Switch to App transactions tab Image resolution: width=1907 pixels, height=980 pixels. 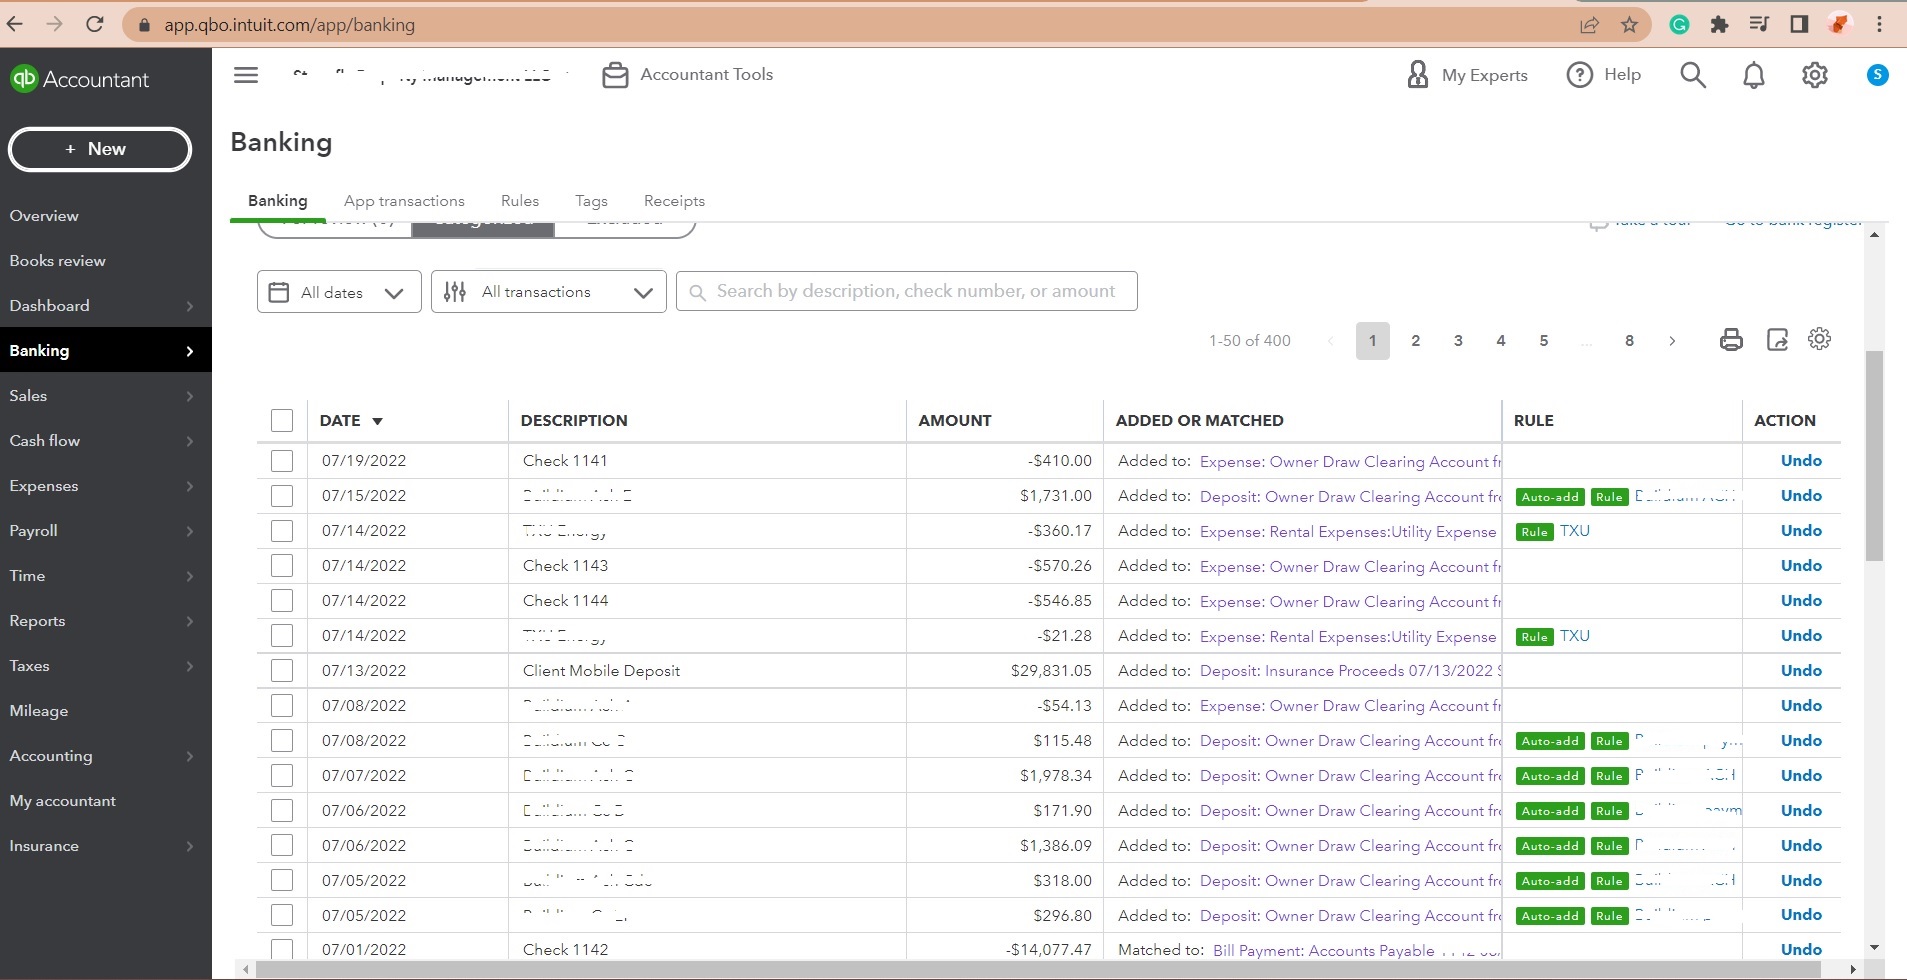pyautogui.click(x=404, y=201)
